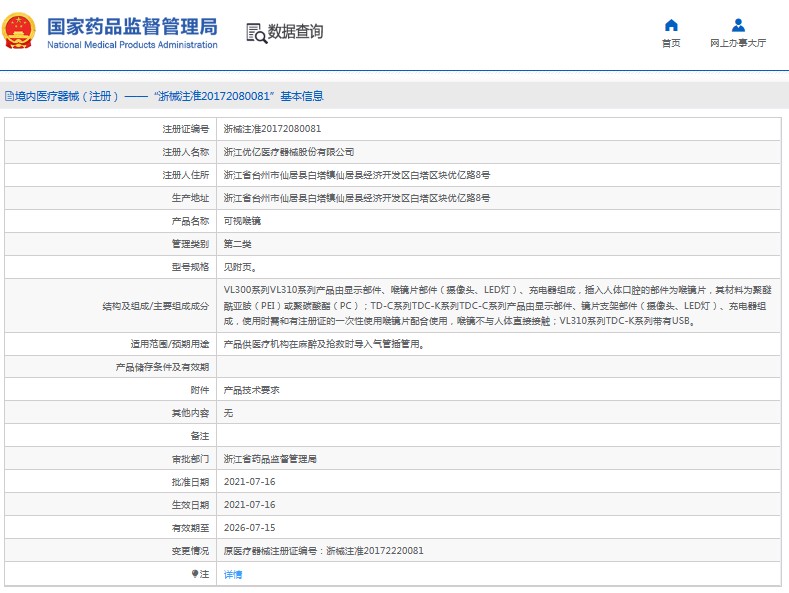Open the 网上办事大厅 text label
The width and height of the screenshot is (789, 593).
(x=738, y=43)
